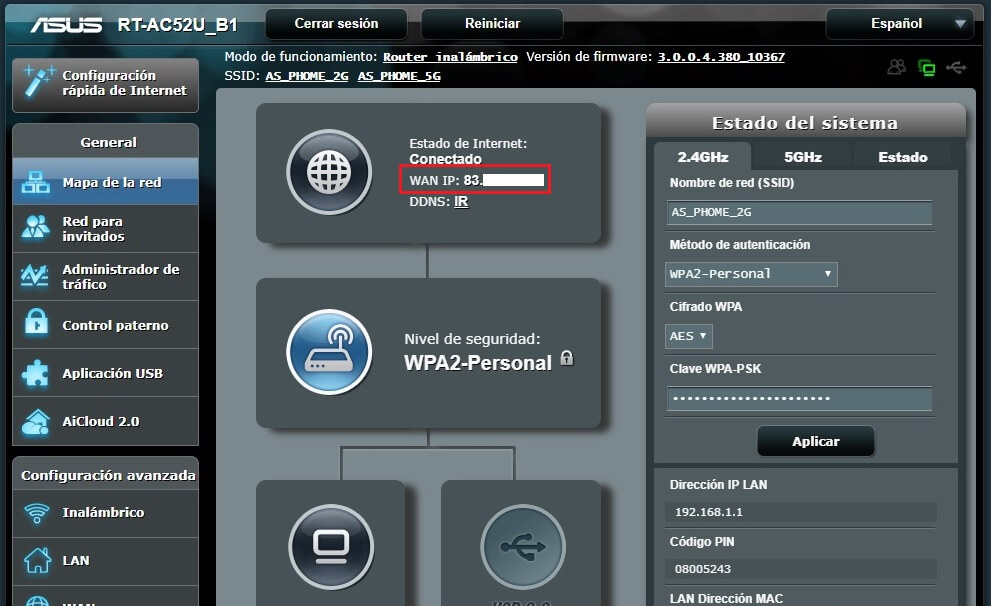Click the security padlock next to WPA2-Personal
The image size is (991, 606).
coord(567,358)
